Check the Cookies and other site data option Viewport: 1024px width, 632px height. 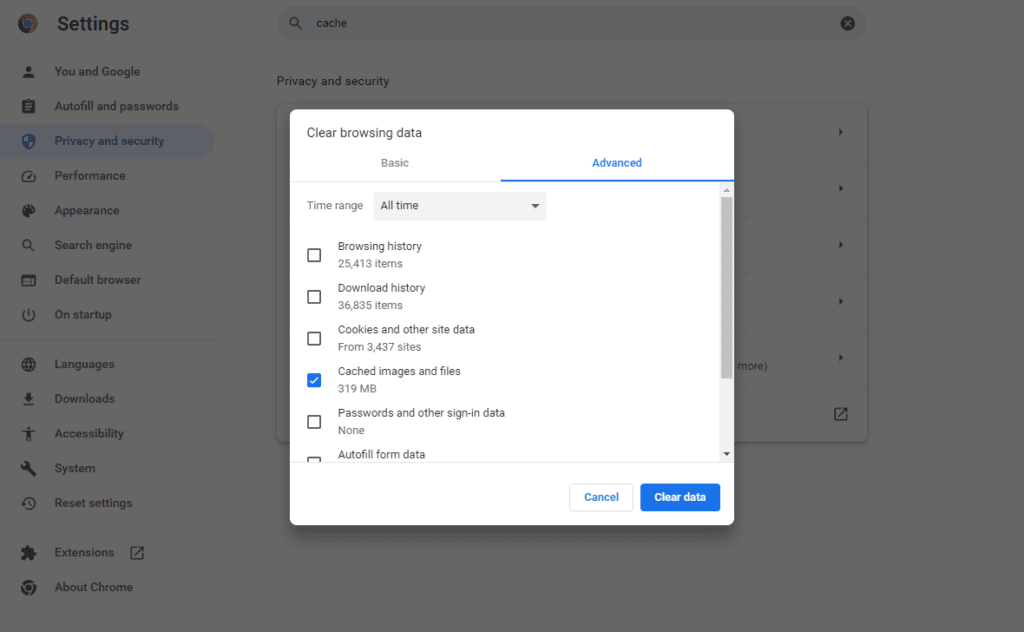tap(314, 338)
